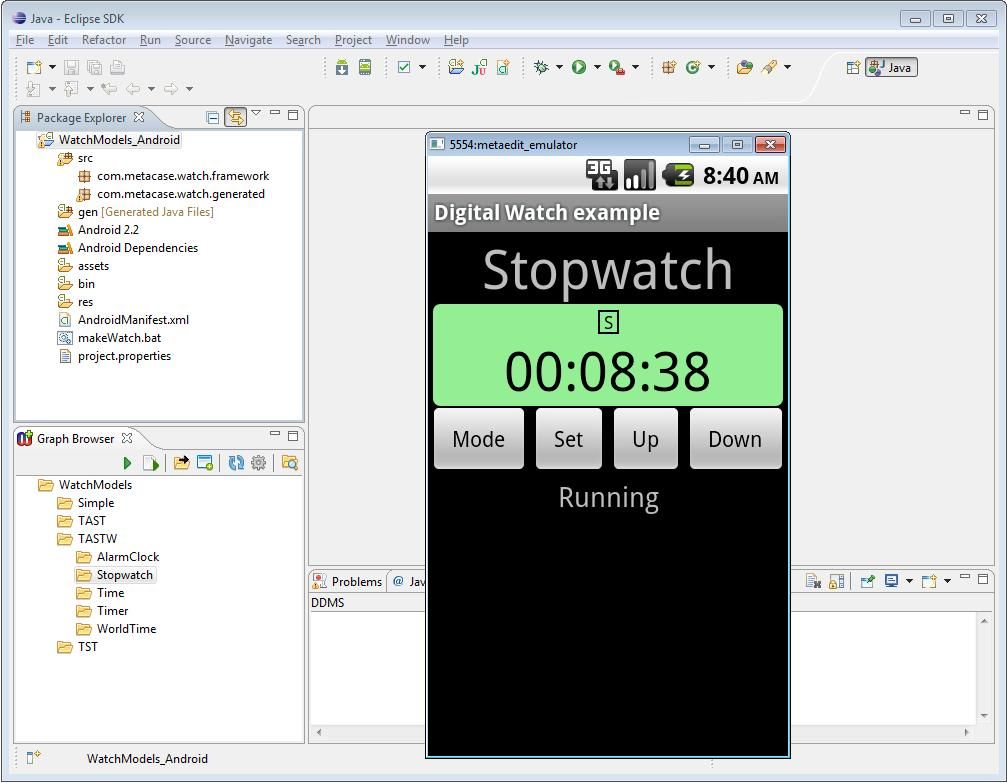Open the New Java Class wizard icon
The image size is (1007, 783).
click(503, 67)
